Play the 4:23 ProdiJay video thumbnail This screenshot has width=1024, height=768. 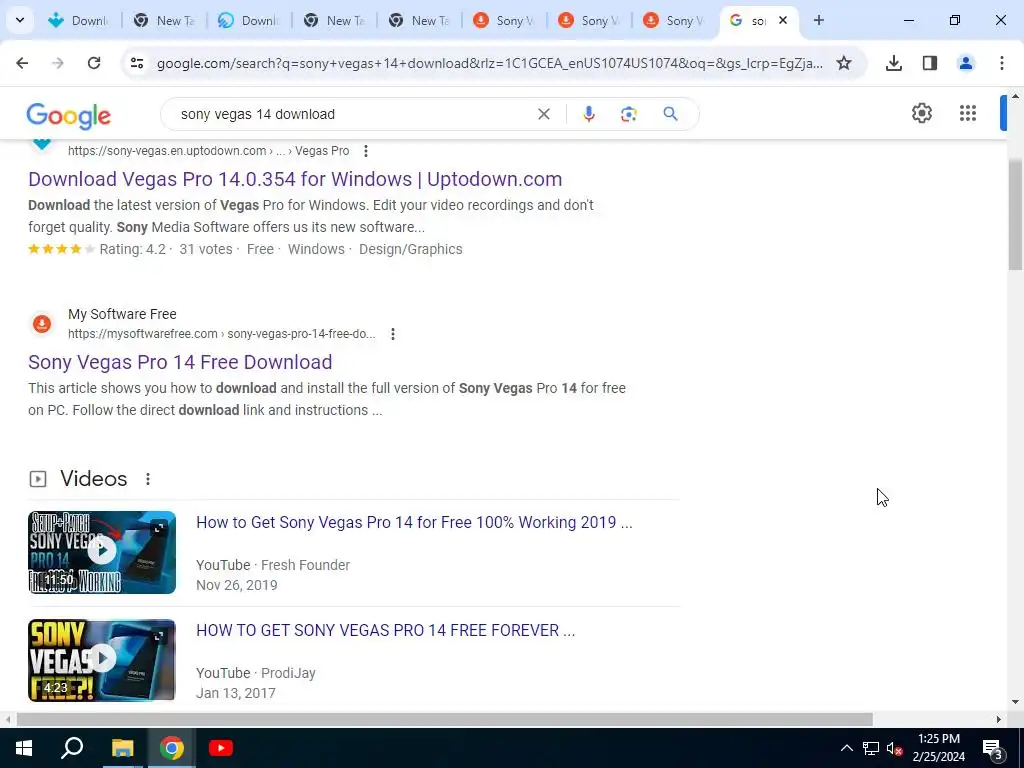[x=102, y=660]
